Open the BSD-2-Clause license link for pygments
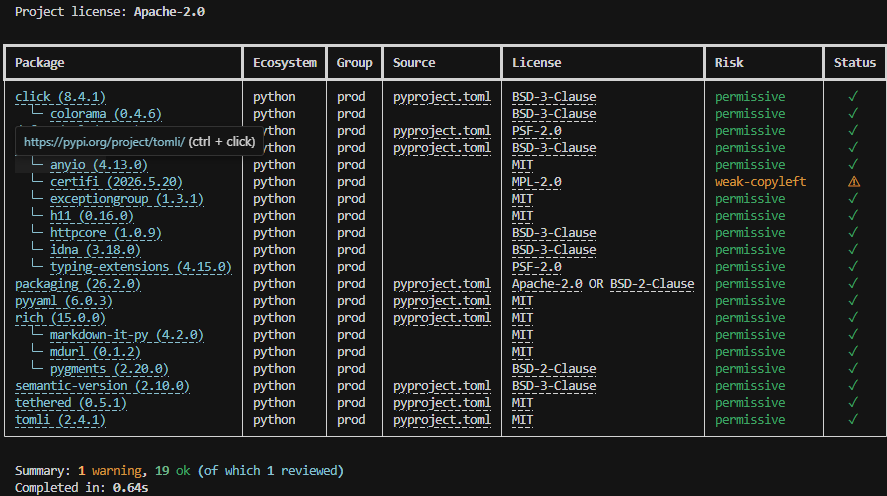 (x=554, y=369)
